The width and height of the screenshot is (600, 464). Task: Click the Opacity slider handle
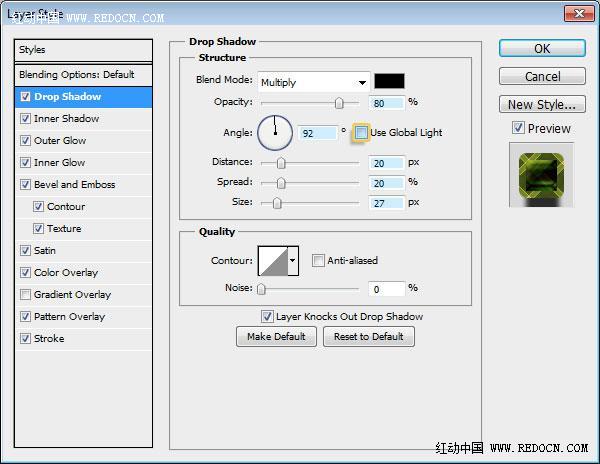339,103
